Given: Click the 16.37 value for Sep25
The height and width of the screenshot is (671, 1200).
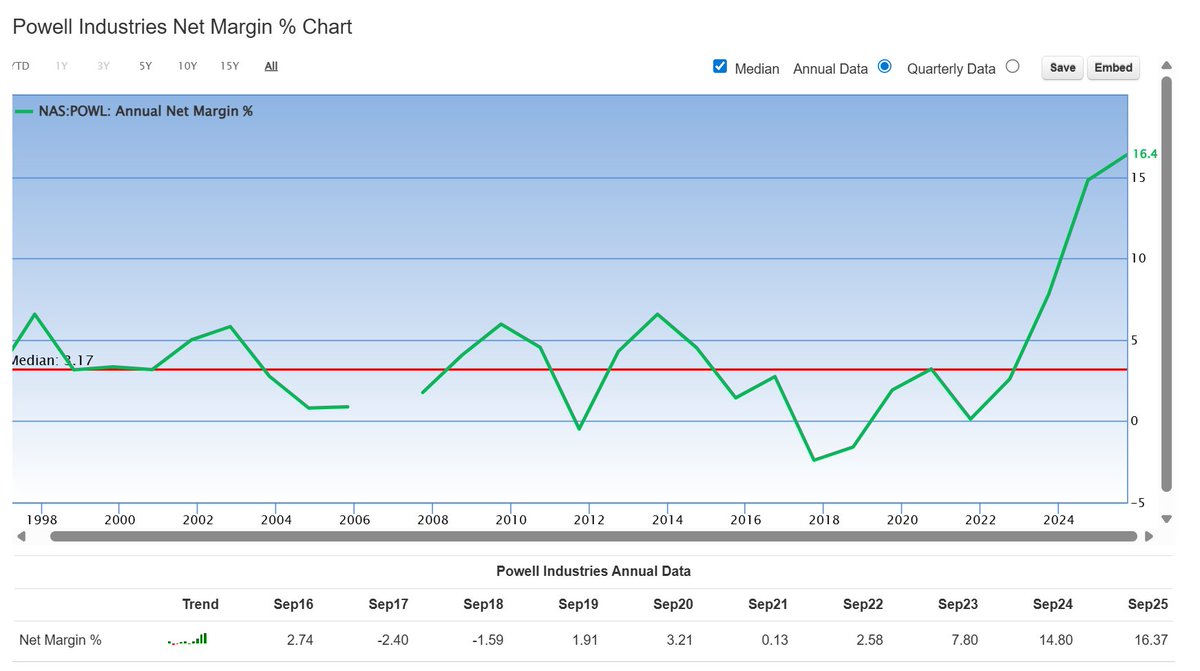Looking at the screenshot, I should coord(1151,640).
